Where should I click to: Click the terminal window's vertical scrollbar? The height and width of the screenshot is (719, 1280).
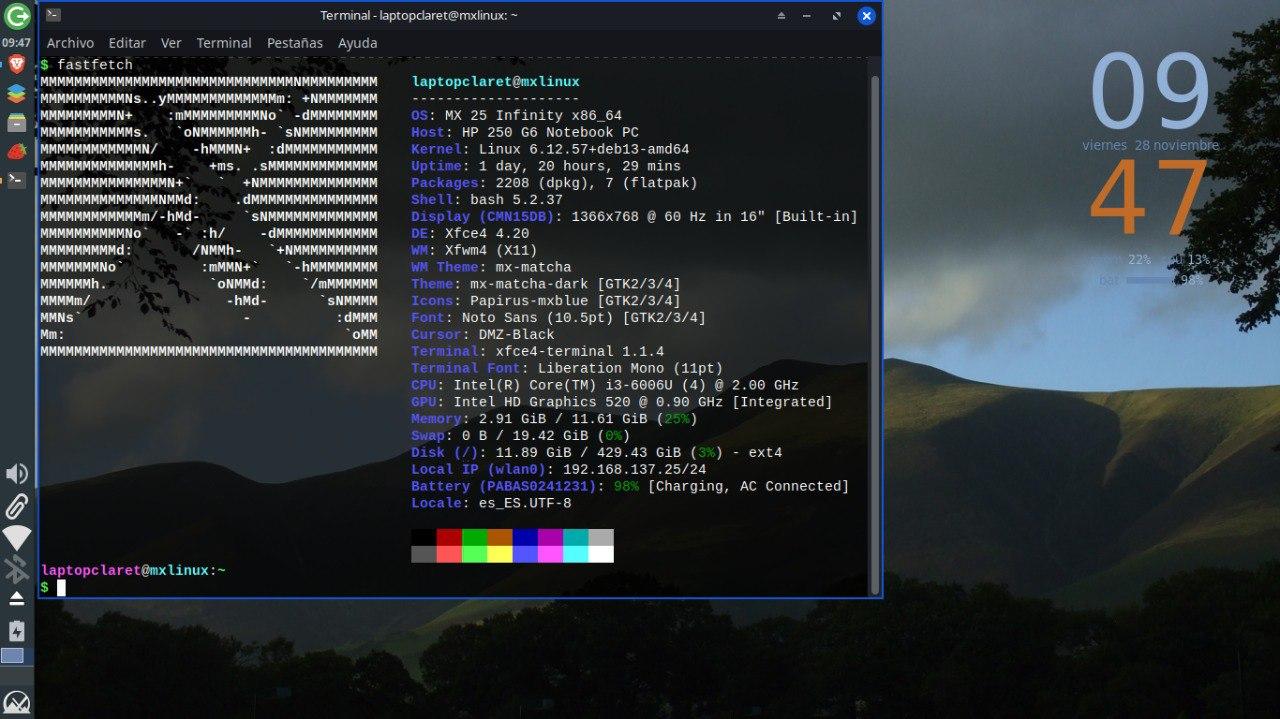pyautogui.click(x=875, y=330)
